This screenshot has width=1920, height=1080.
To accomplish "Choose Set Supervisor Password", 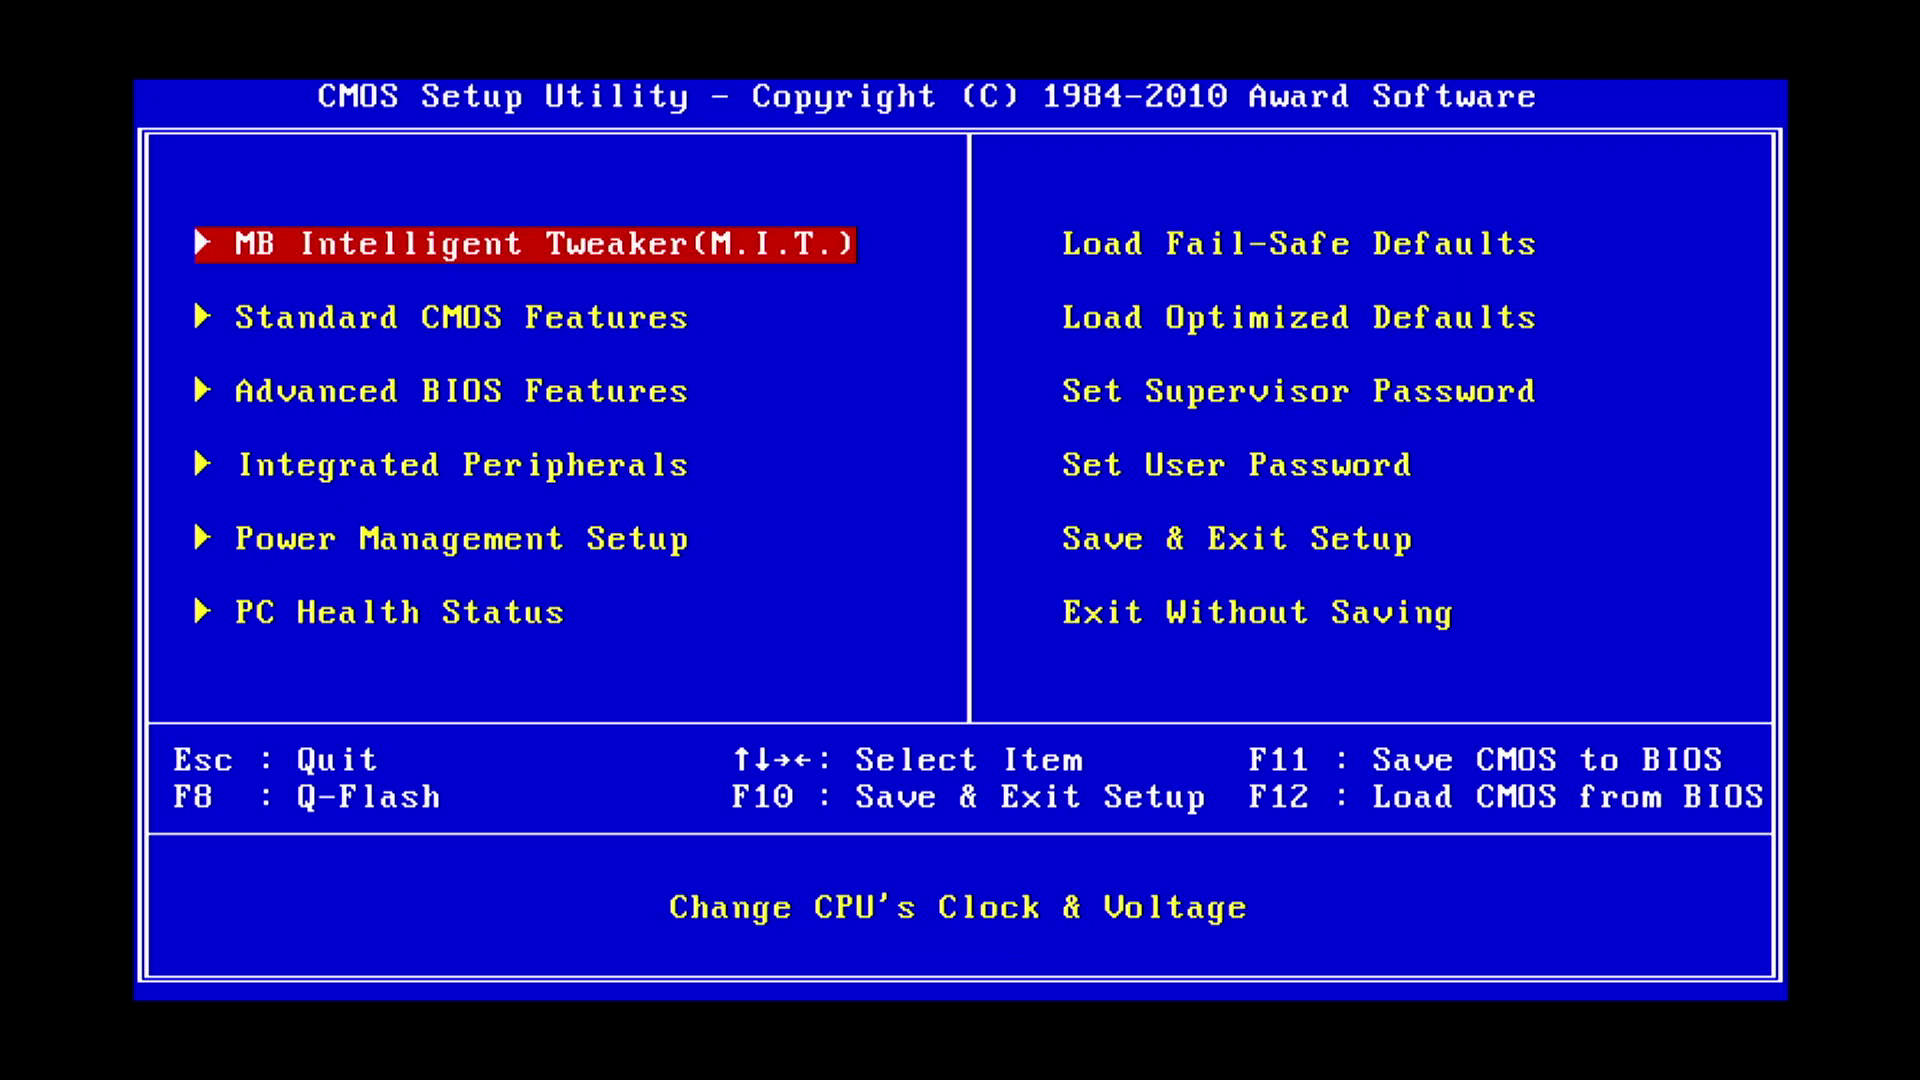I will (1299, 391).
